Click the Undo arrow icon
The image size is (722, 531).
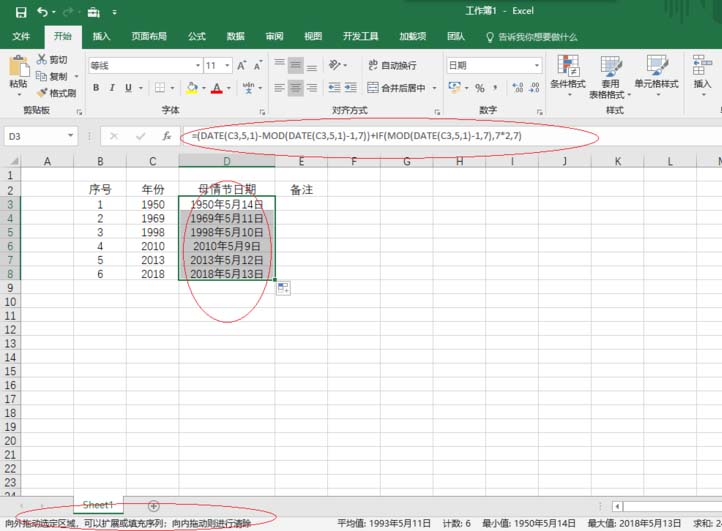click(x=42, y=12)
